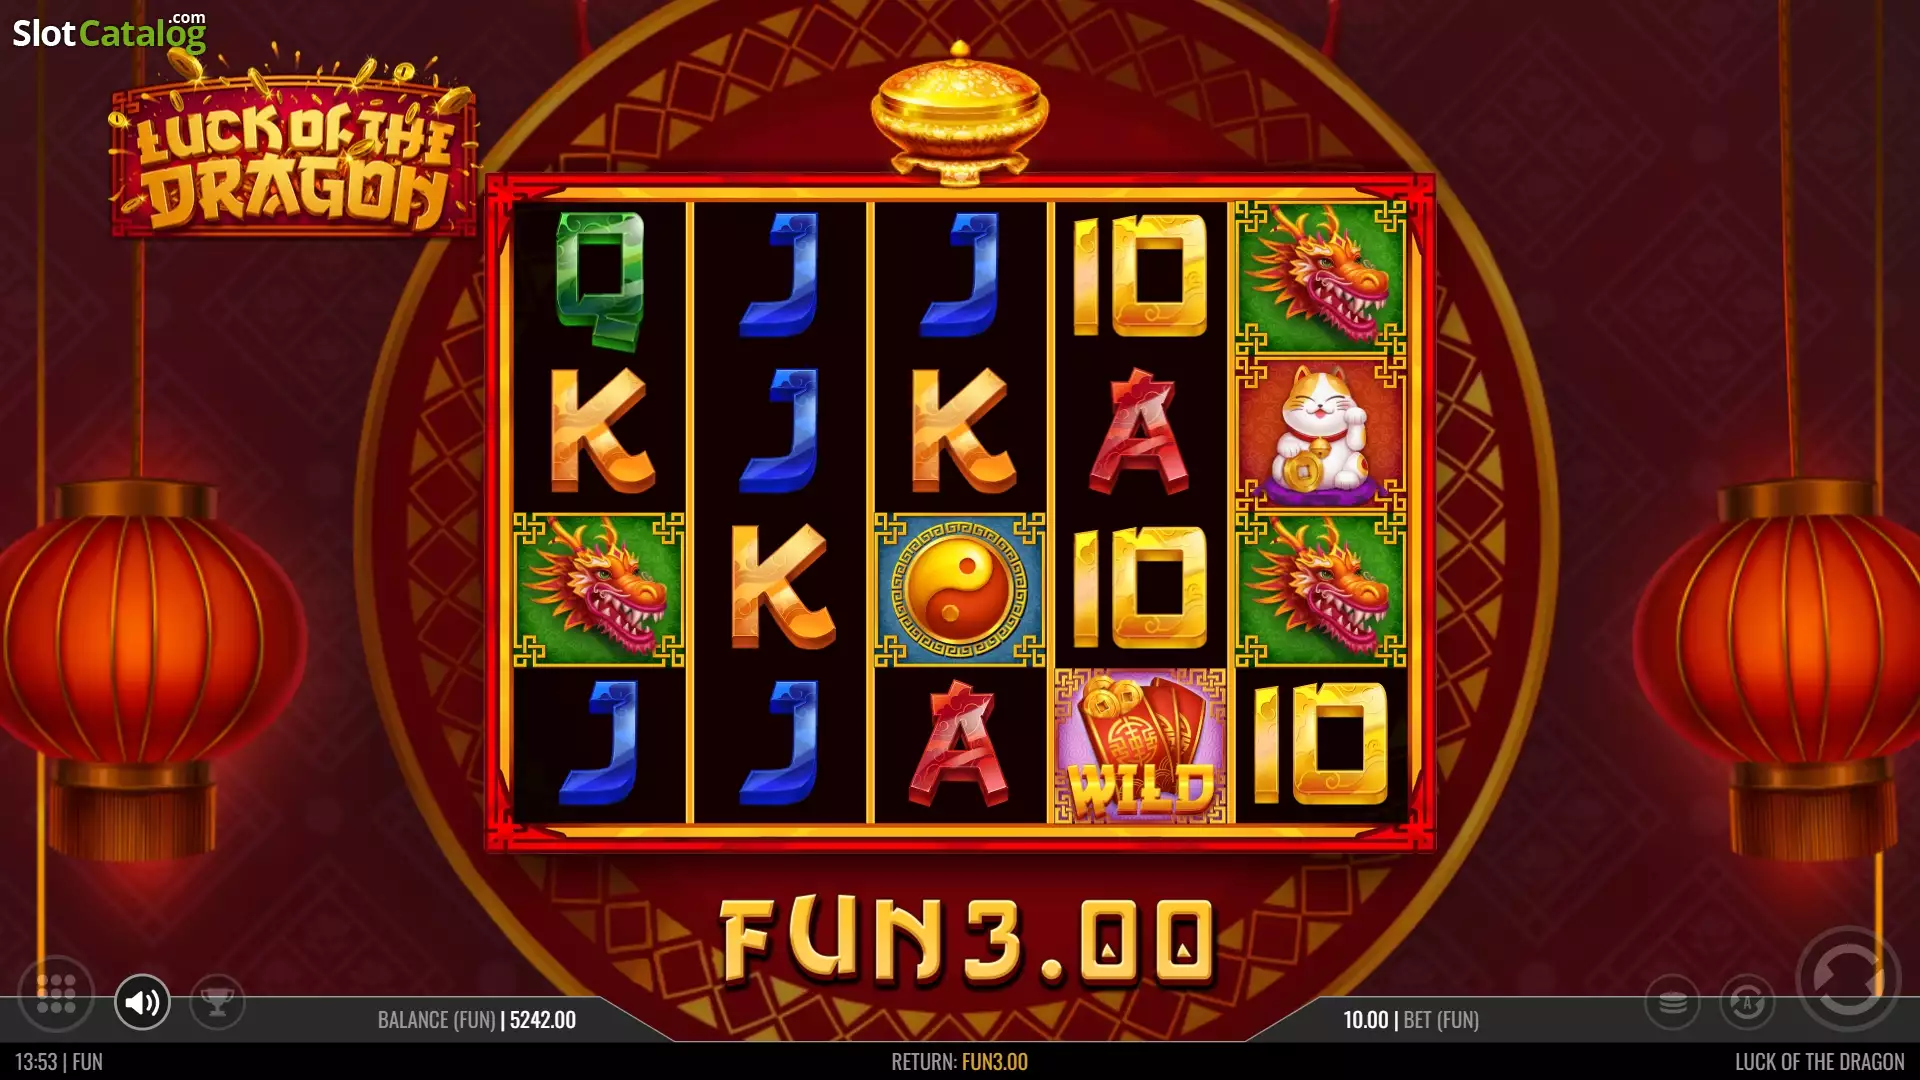The image size is (1920, 1080).
Task: Click the Luck of the Dragon logo
Action: (293, 150)
